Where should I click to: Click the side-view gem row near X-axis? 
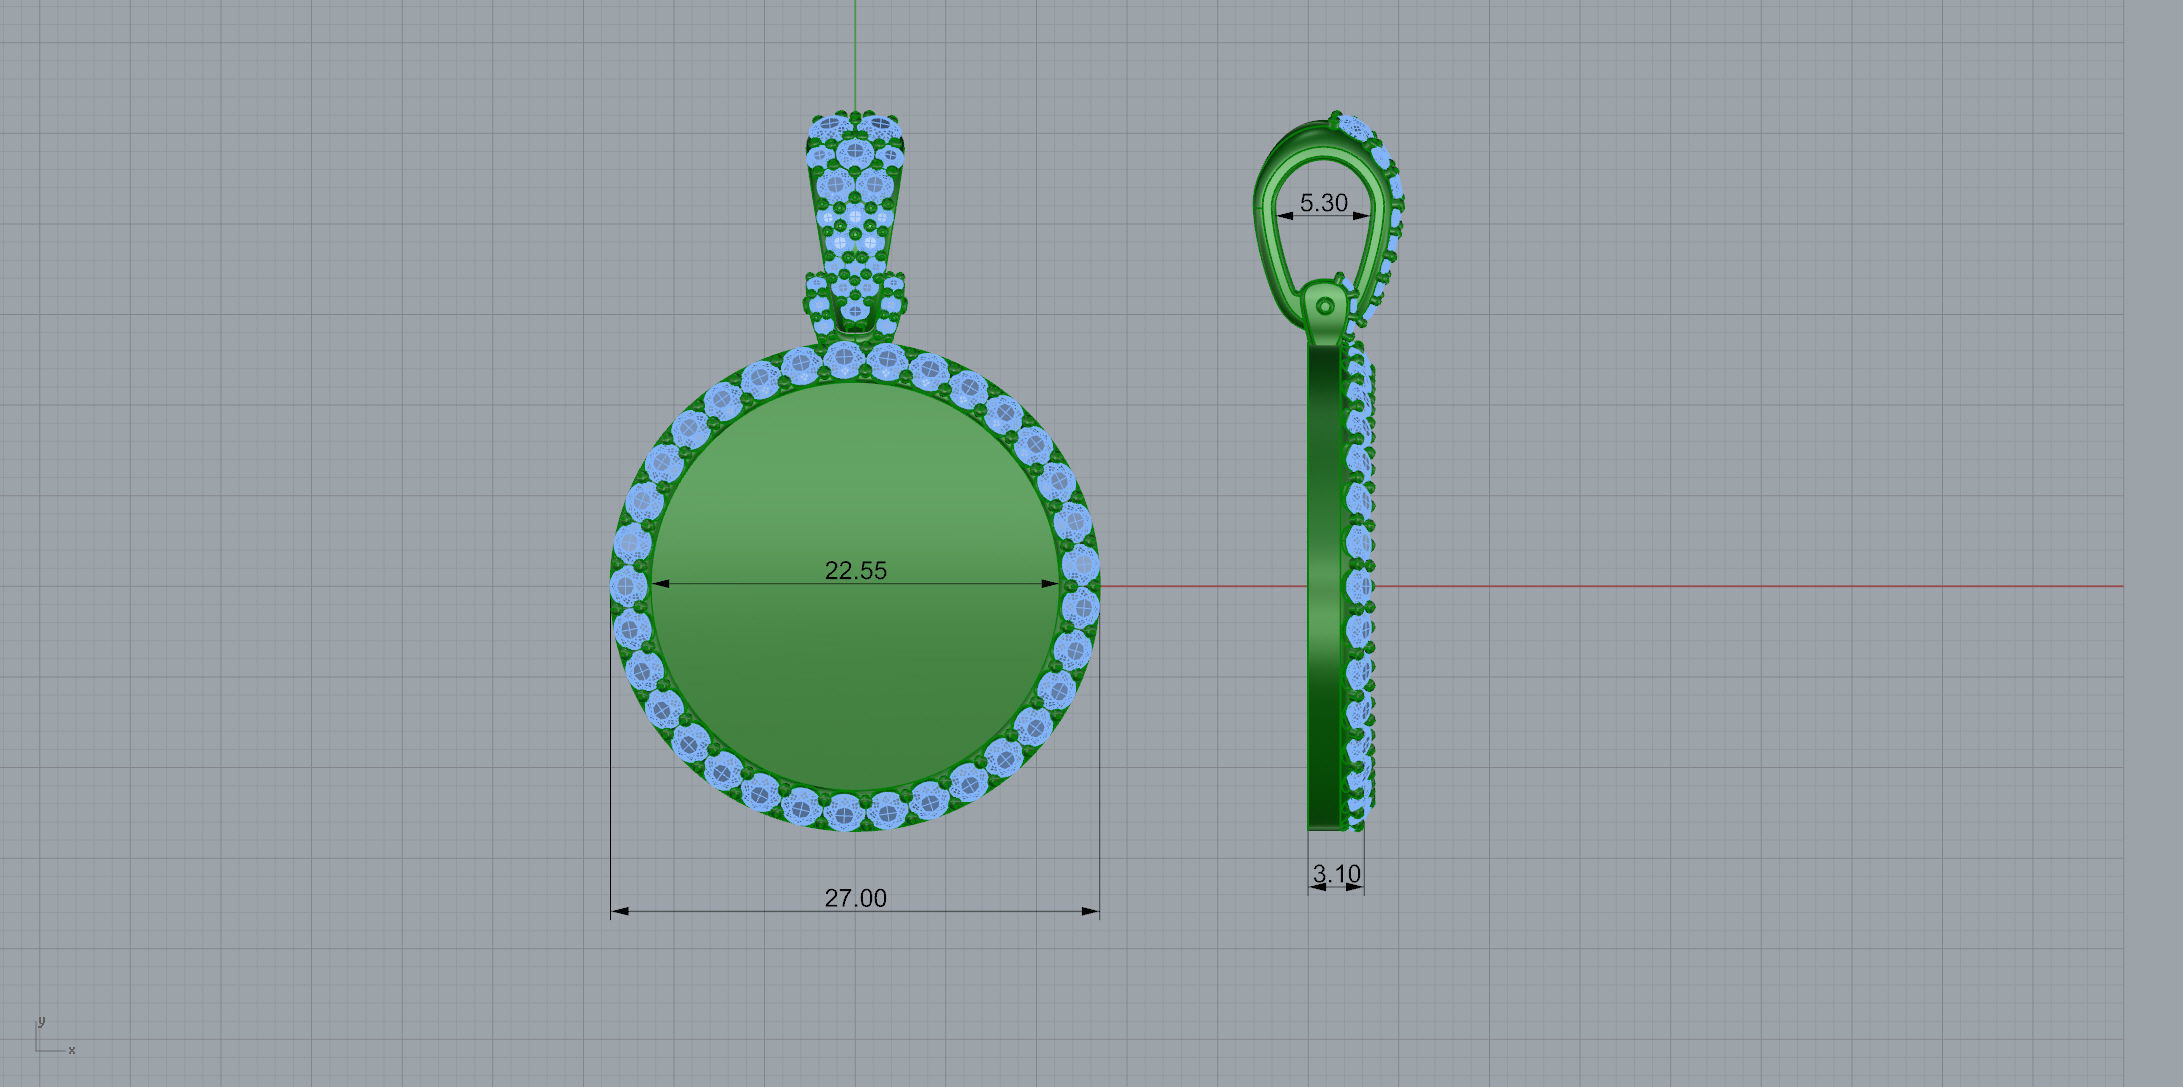pyautogui.click(x=1360, y=586)
